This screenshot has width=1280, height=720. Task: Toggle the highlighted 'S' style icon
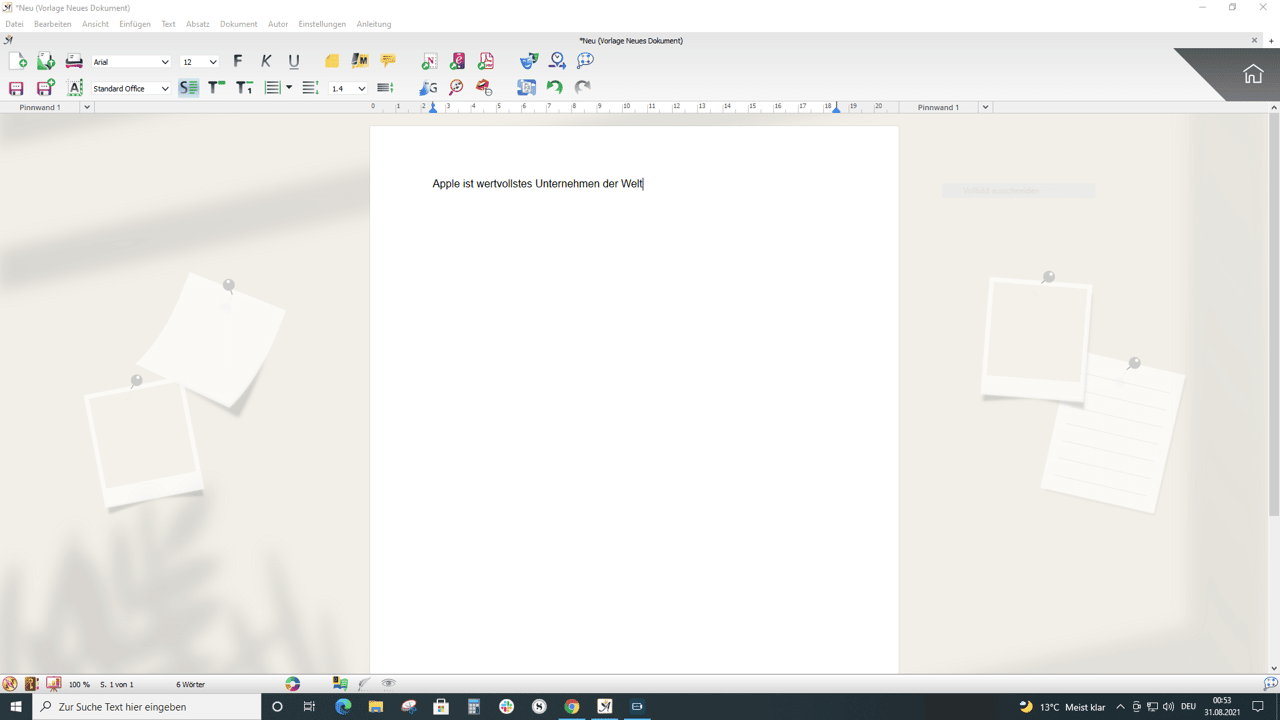(188, 88)
